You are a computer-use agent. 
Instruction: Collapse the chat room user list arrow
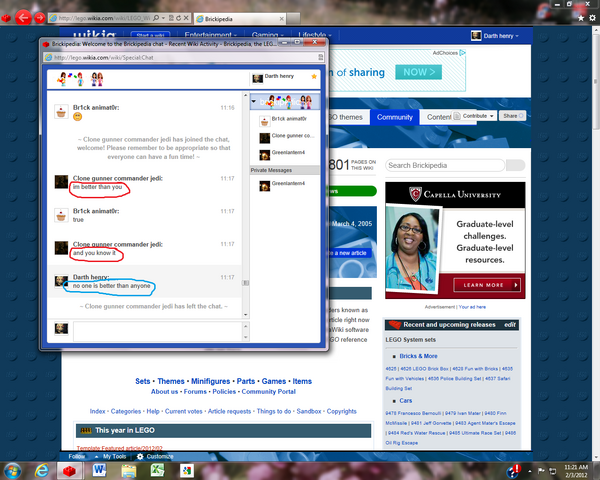pos(253,102)
